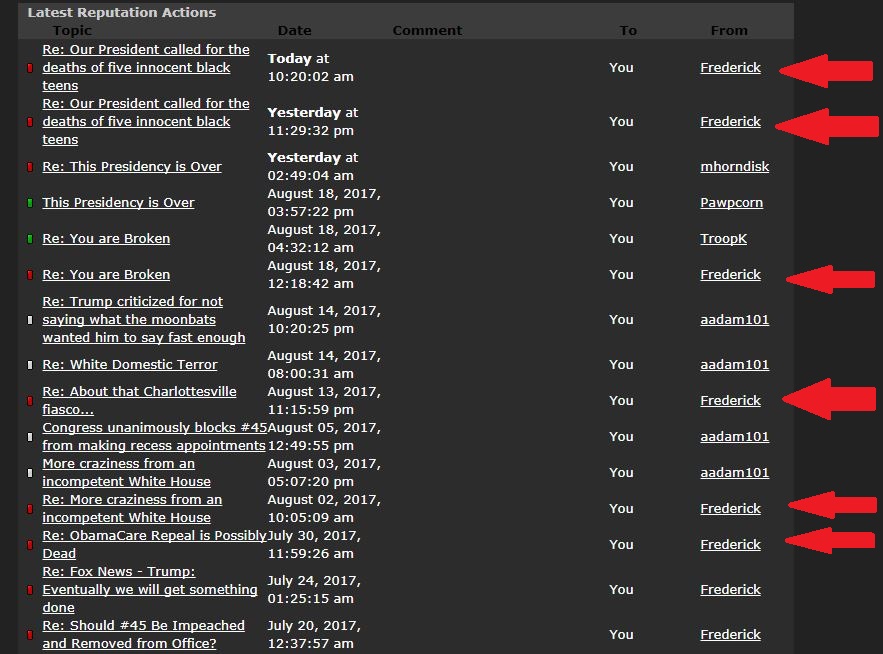Open Pawpcorn's profile link
Image resolution: width=883 pixels, height=654 pixels.
click(731, 203)
